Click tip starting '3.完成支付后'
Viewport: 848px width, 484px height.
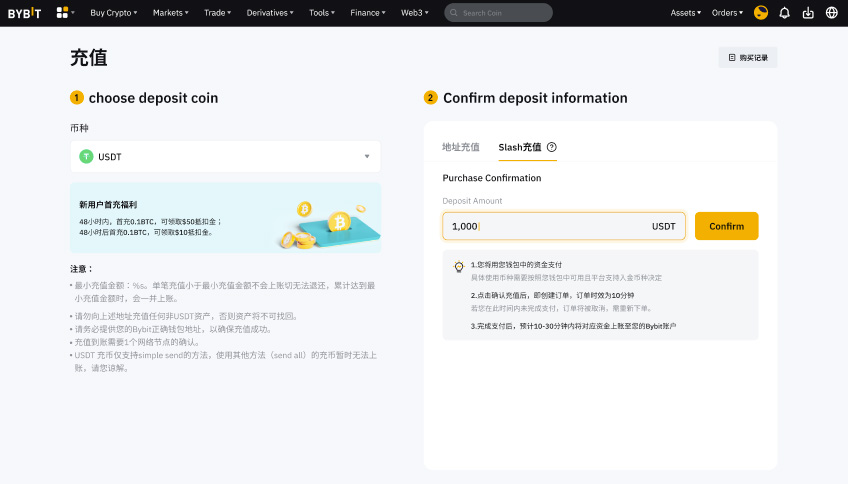(x=573, y=326)
